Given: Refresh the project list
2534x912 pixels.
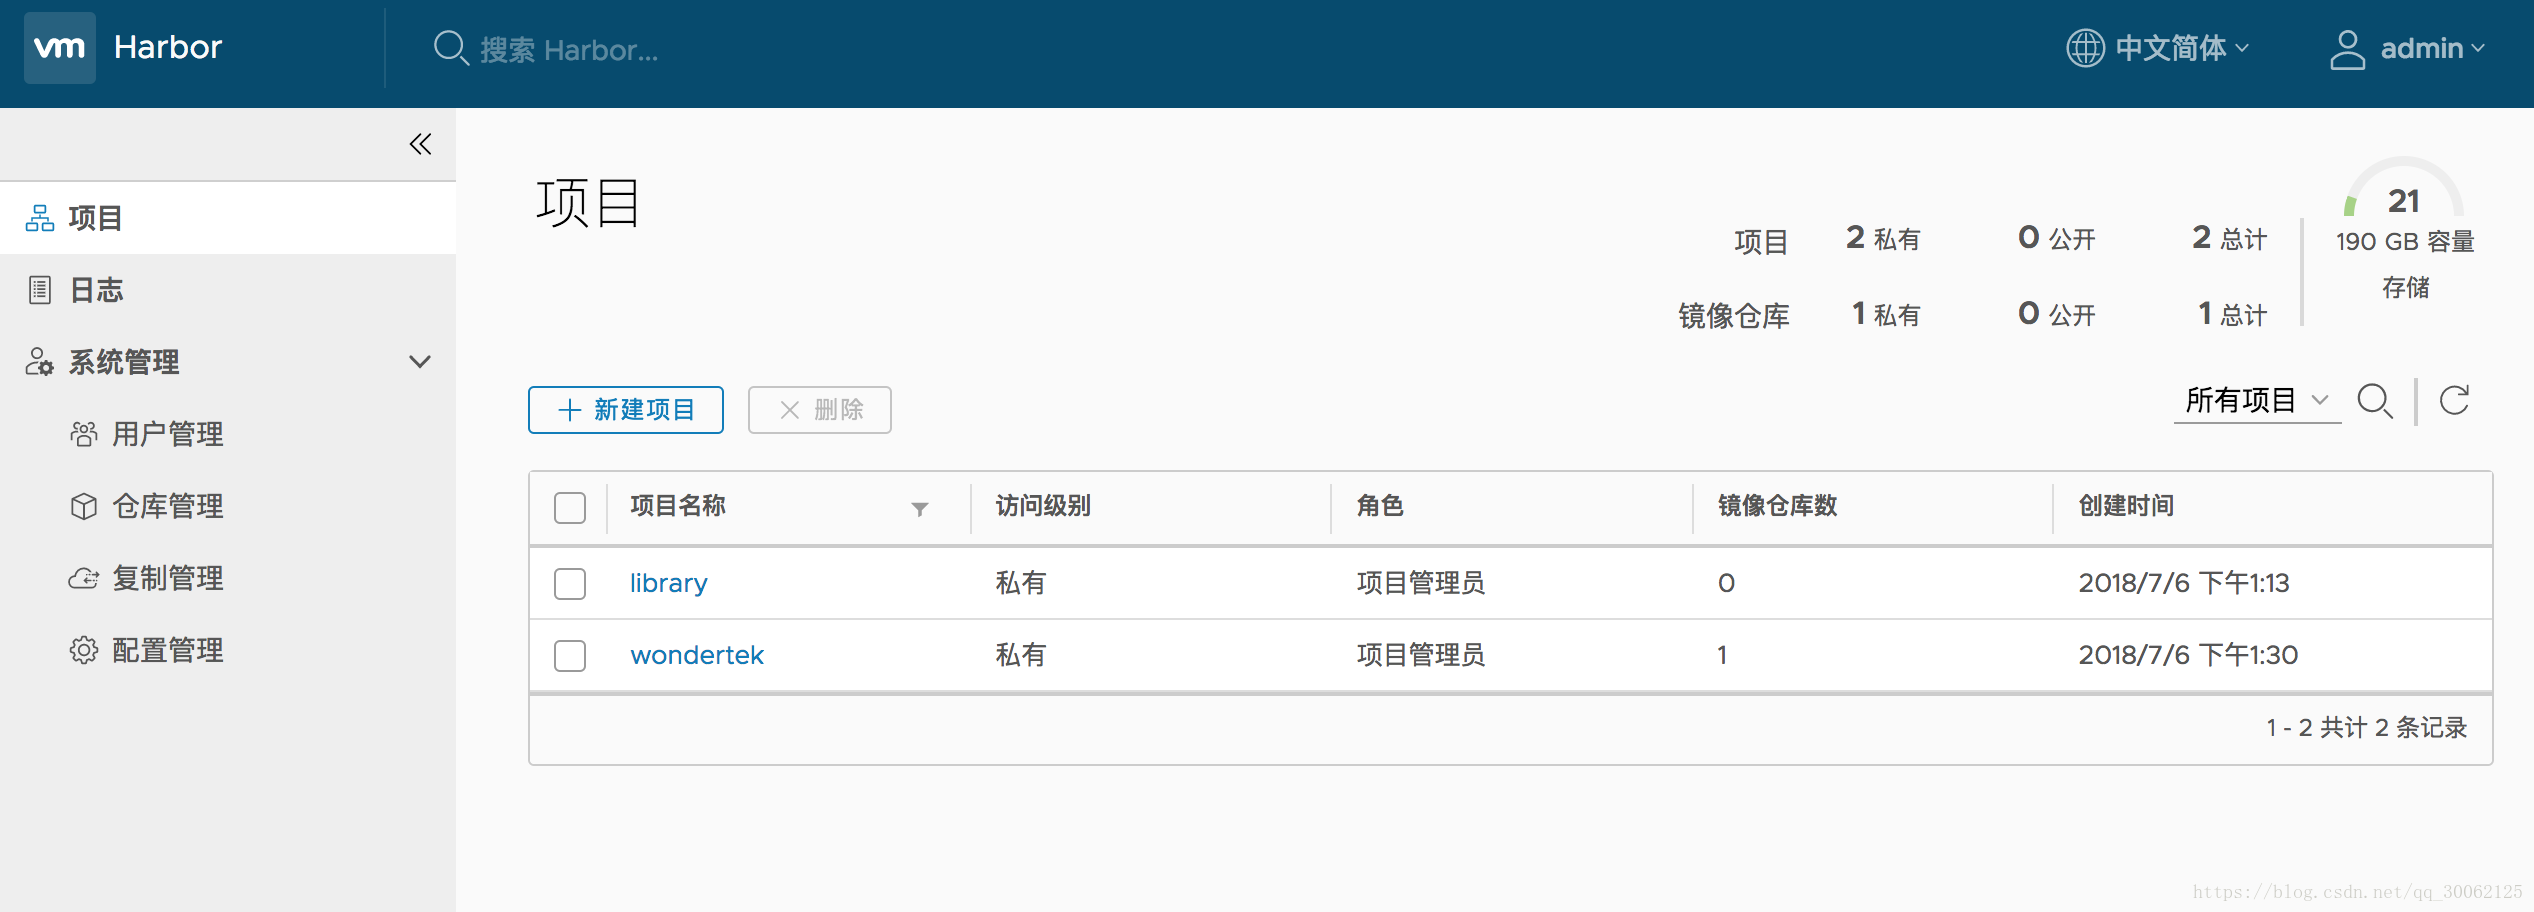Looking at the screenshot, I should click(2455, 400).
